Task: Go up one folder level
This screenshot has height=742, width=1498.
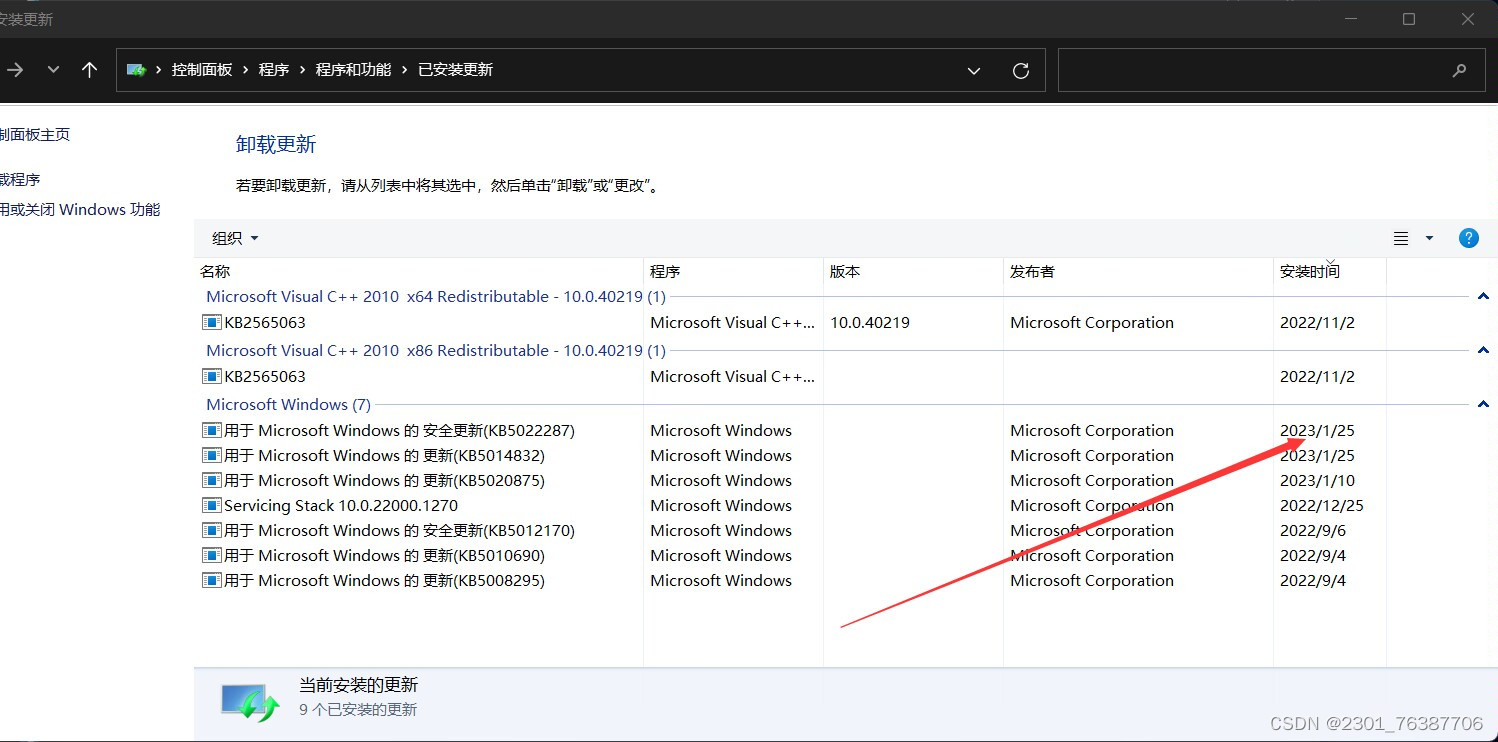Action: tap(90, 70)
